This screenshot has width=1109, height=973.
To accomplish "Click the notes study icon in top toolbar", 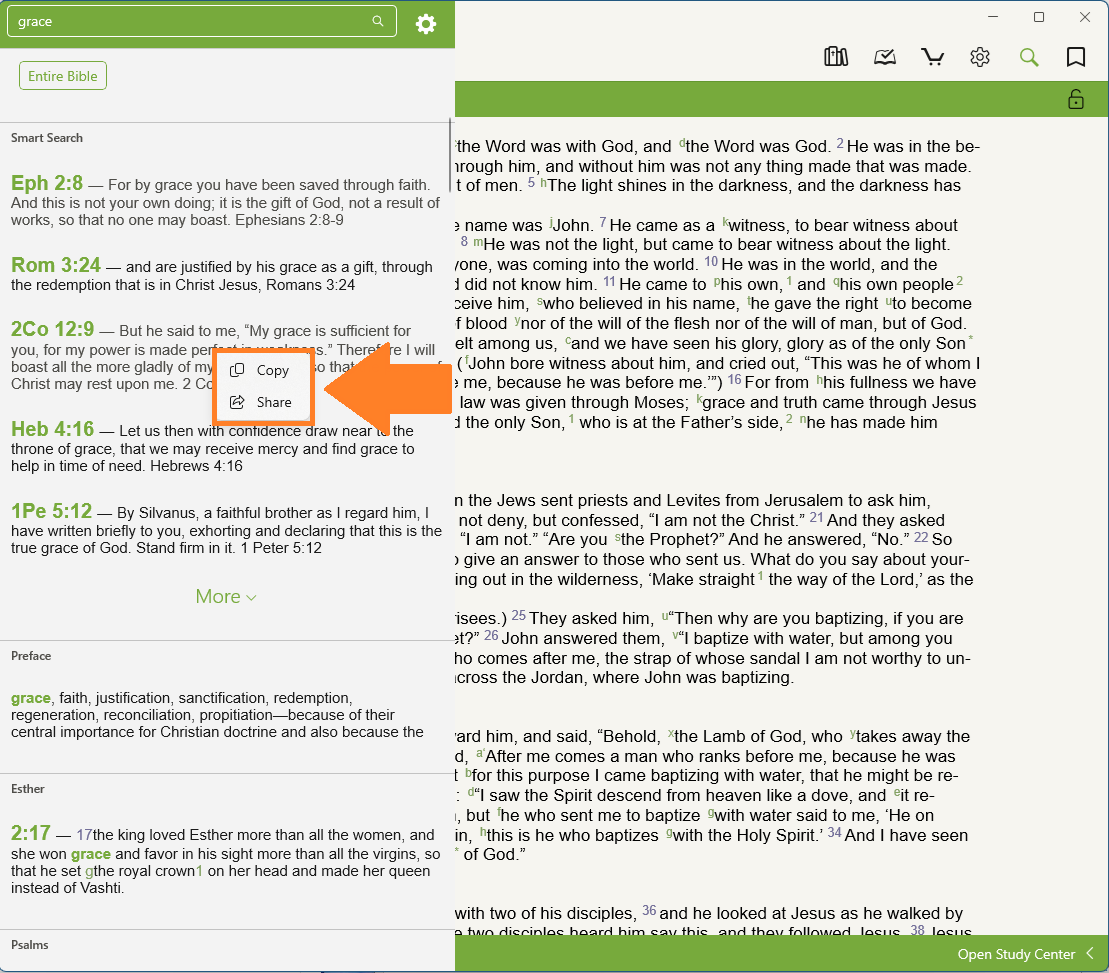I will click(884, 57).
